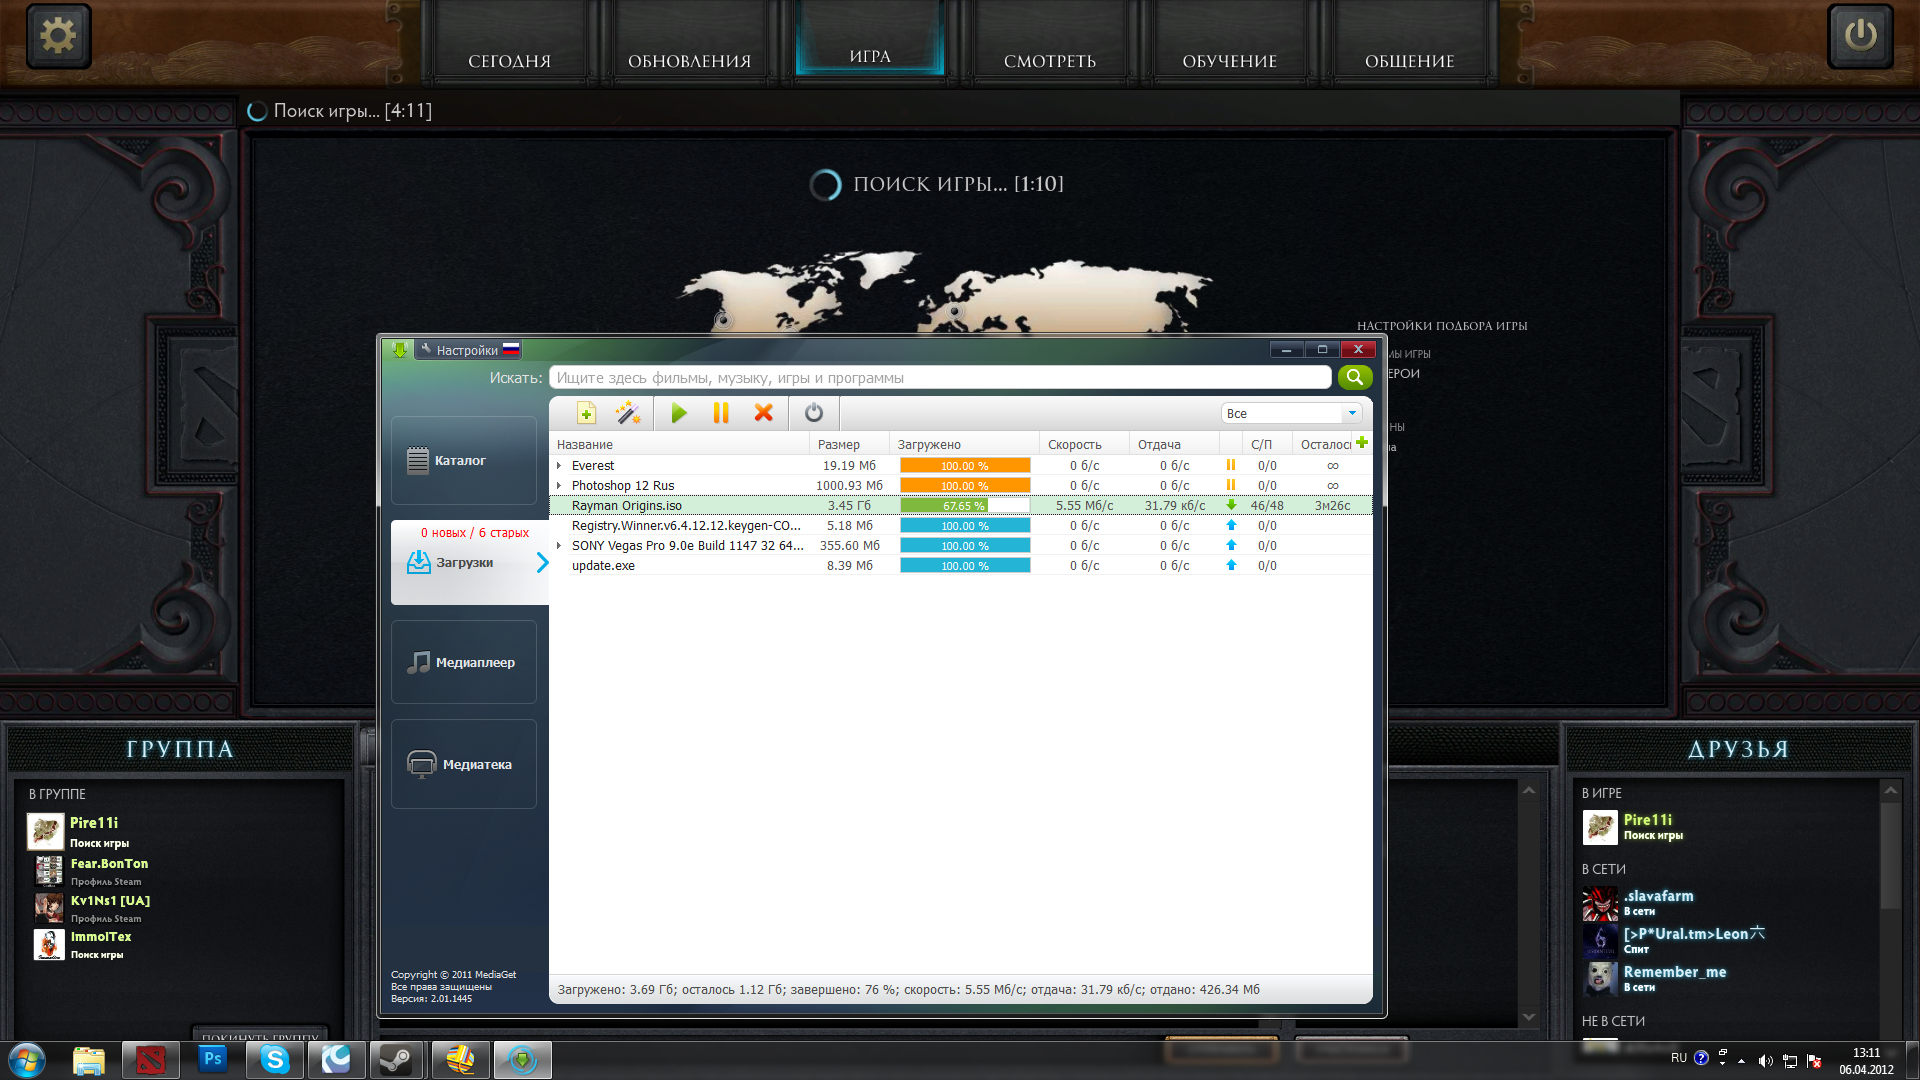Open Dota settings gear icon
1920x1080 pixels.
coord(58,36)
